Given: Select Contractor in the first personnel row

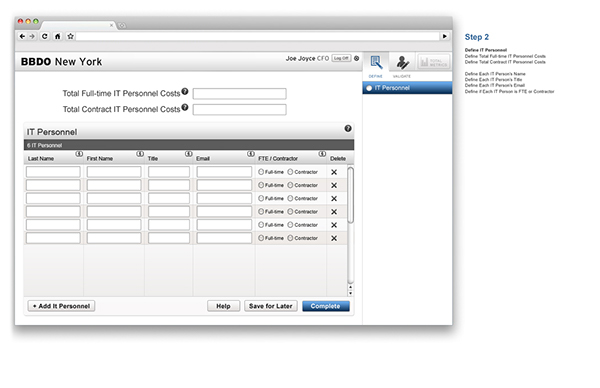Looking at the screenshot, I should point(290,172).
